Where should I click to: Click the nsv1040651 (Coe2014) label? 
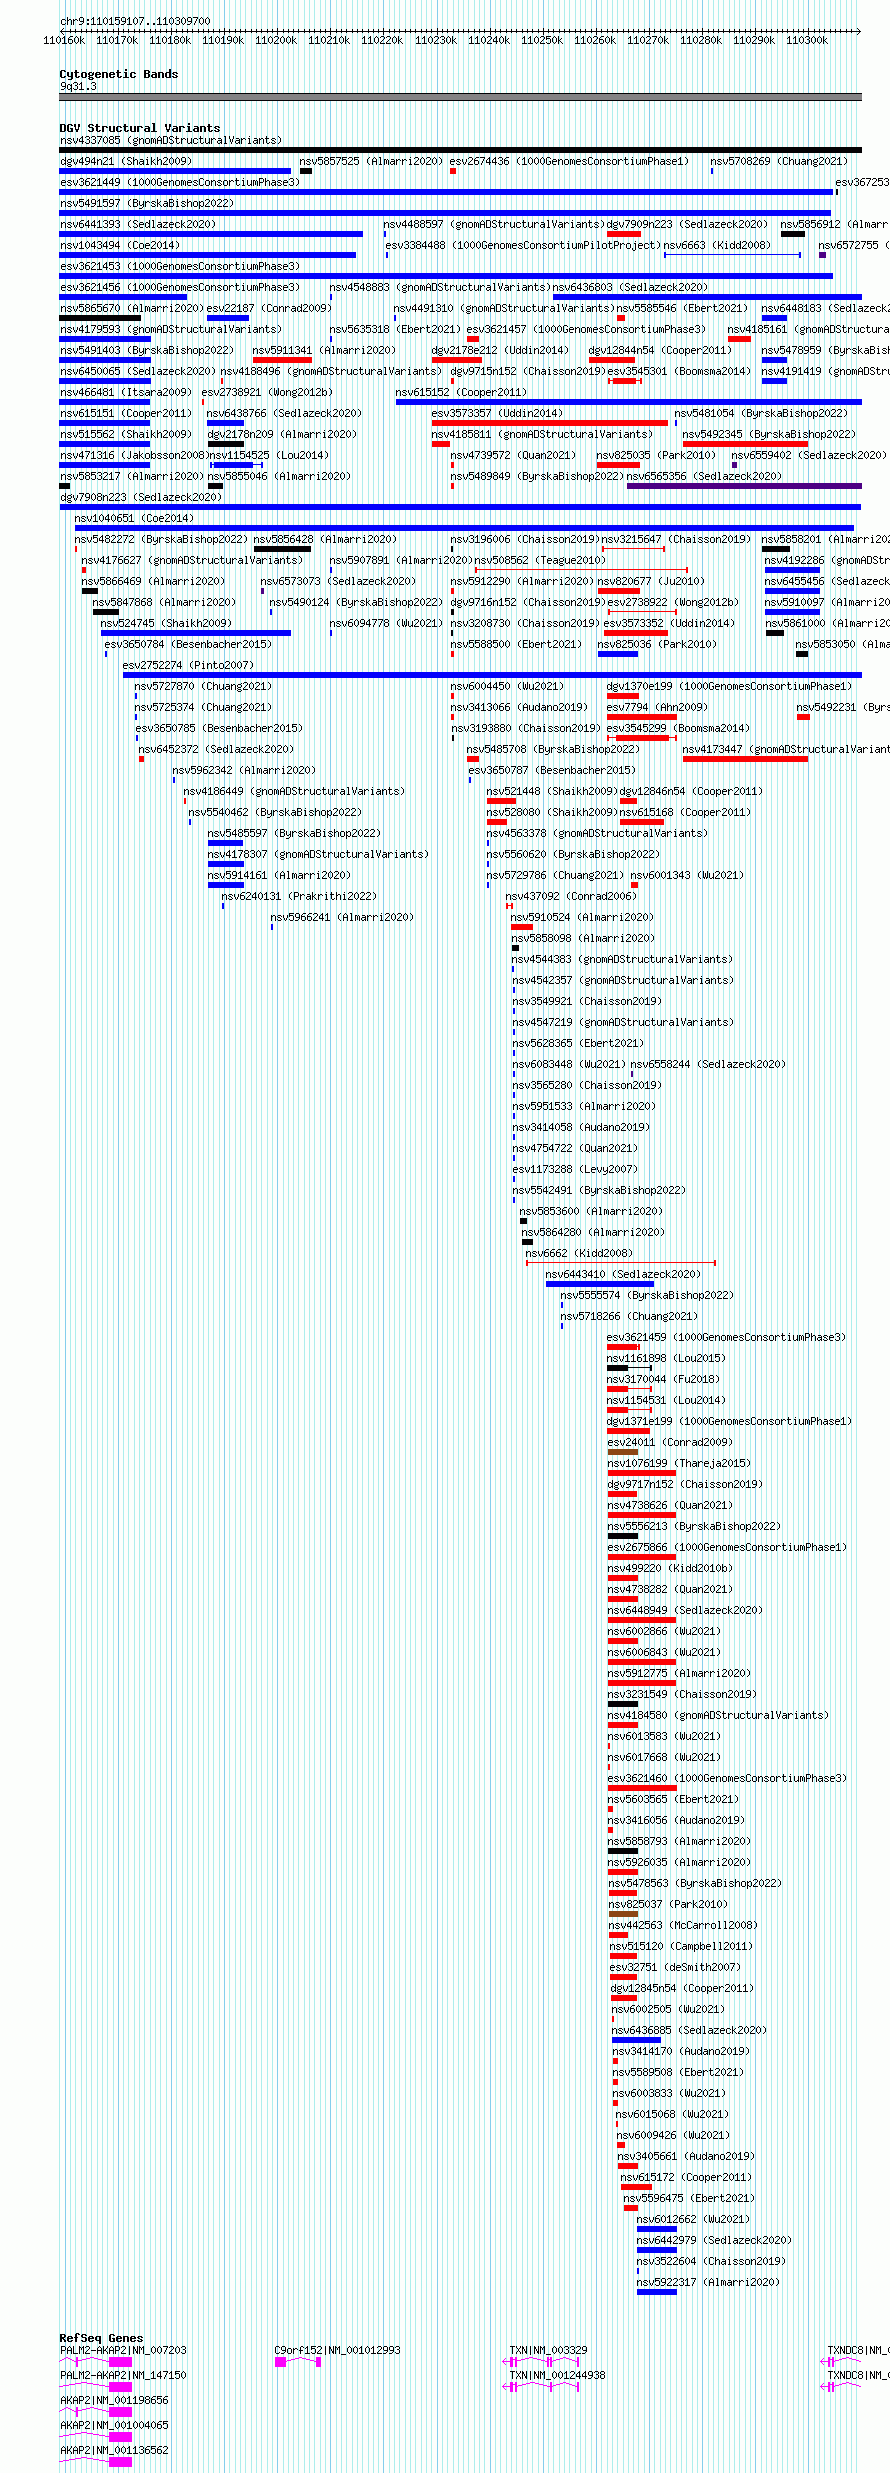tap(134, 518)
